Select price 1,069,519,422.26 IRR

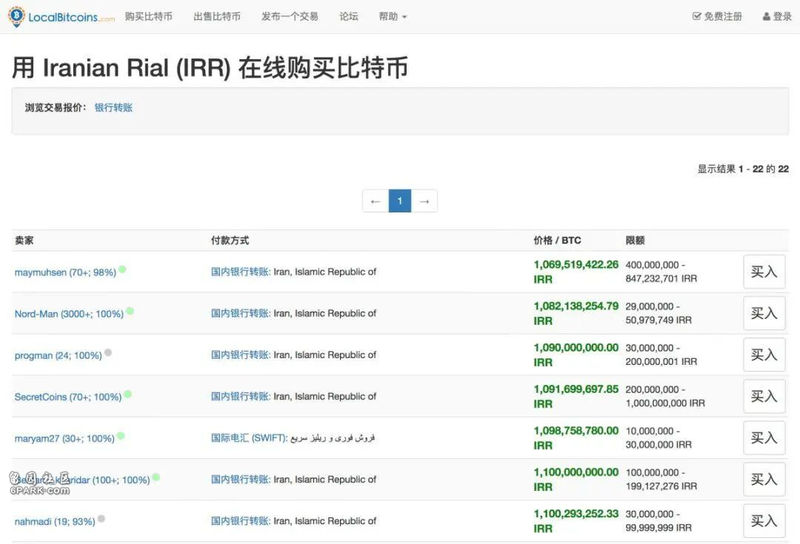576,272
